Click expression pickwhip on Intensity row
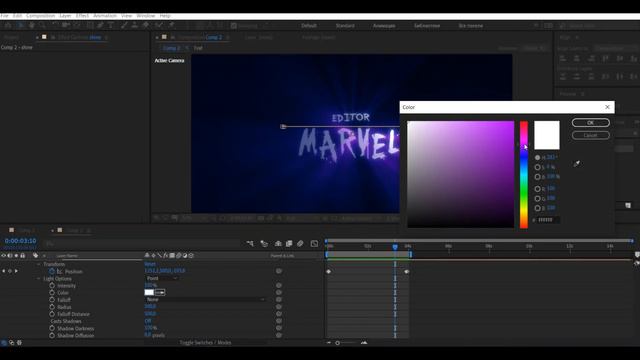640x360 pixels. [x=279, y=286]
